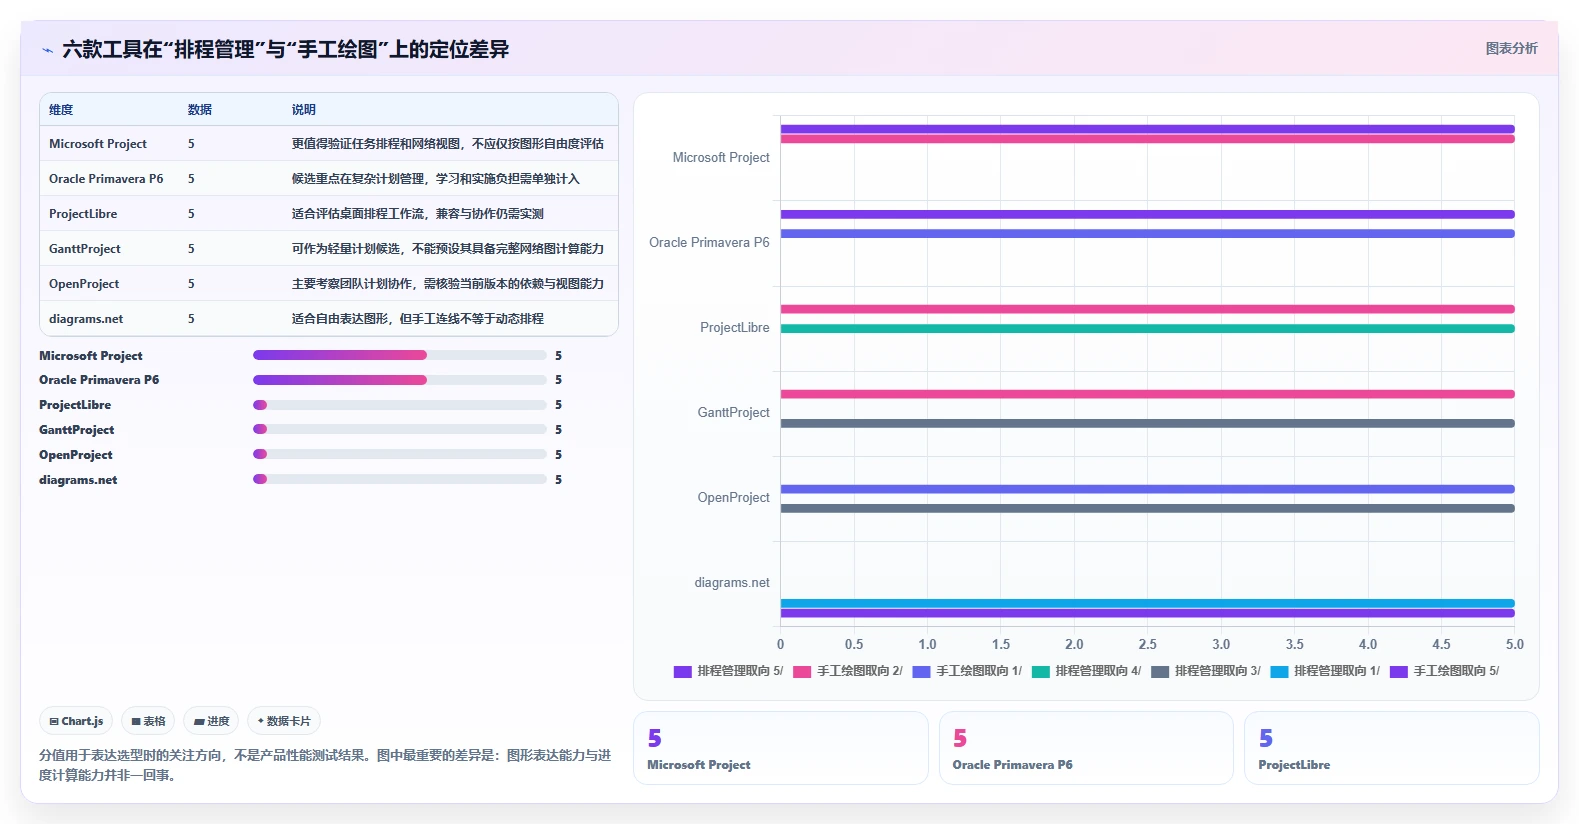Toggle legend swatch 手工绘图取向 2/
Screen dimensions: 1579x824
tap(802, 672)
